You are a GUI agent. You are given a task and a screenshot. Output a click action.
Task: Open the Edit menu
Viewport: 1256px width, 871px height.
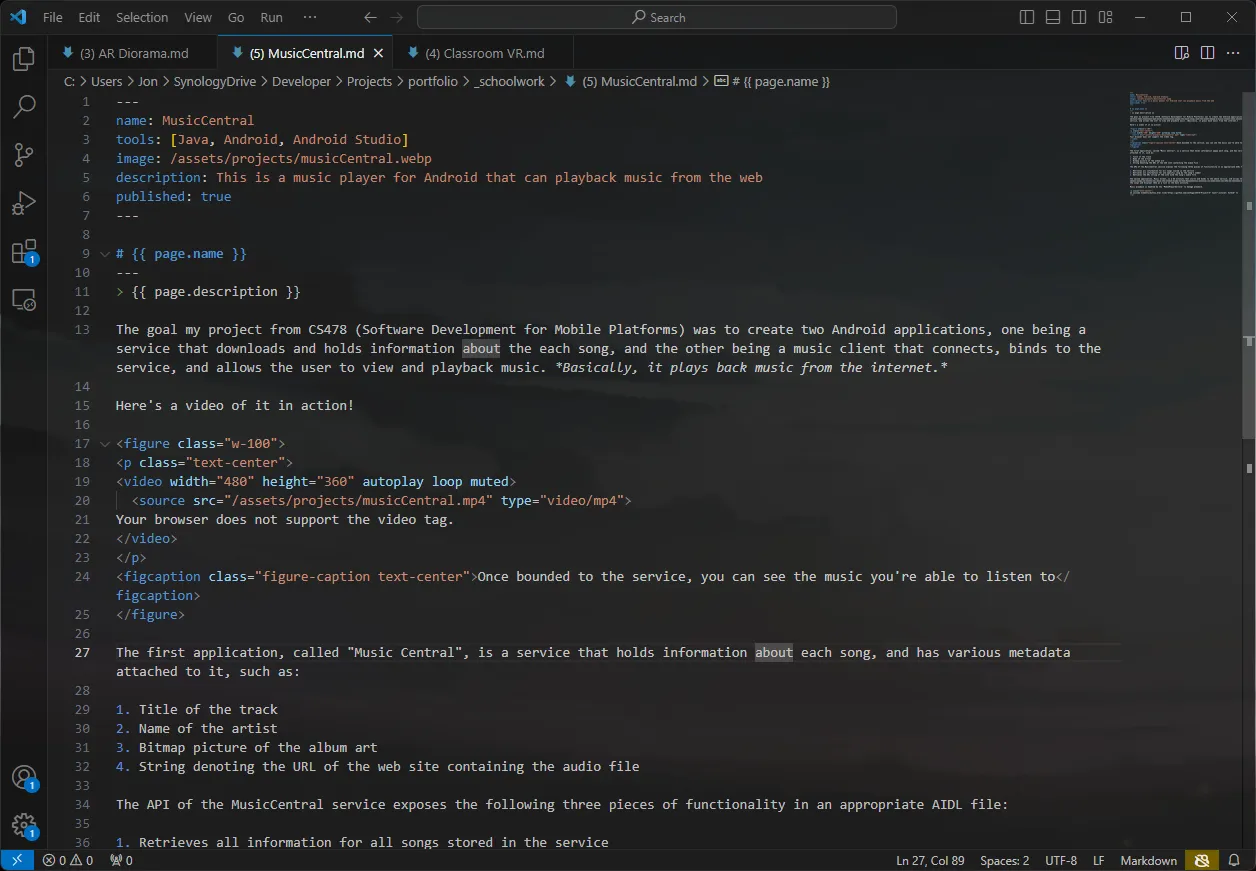89,17
